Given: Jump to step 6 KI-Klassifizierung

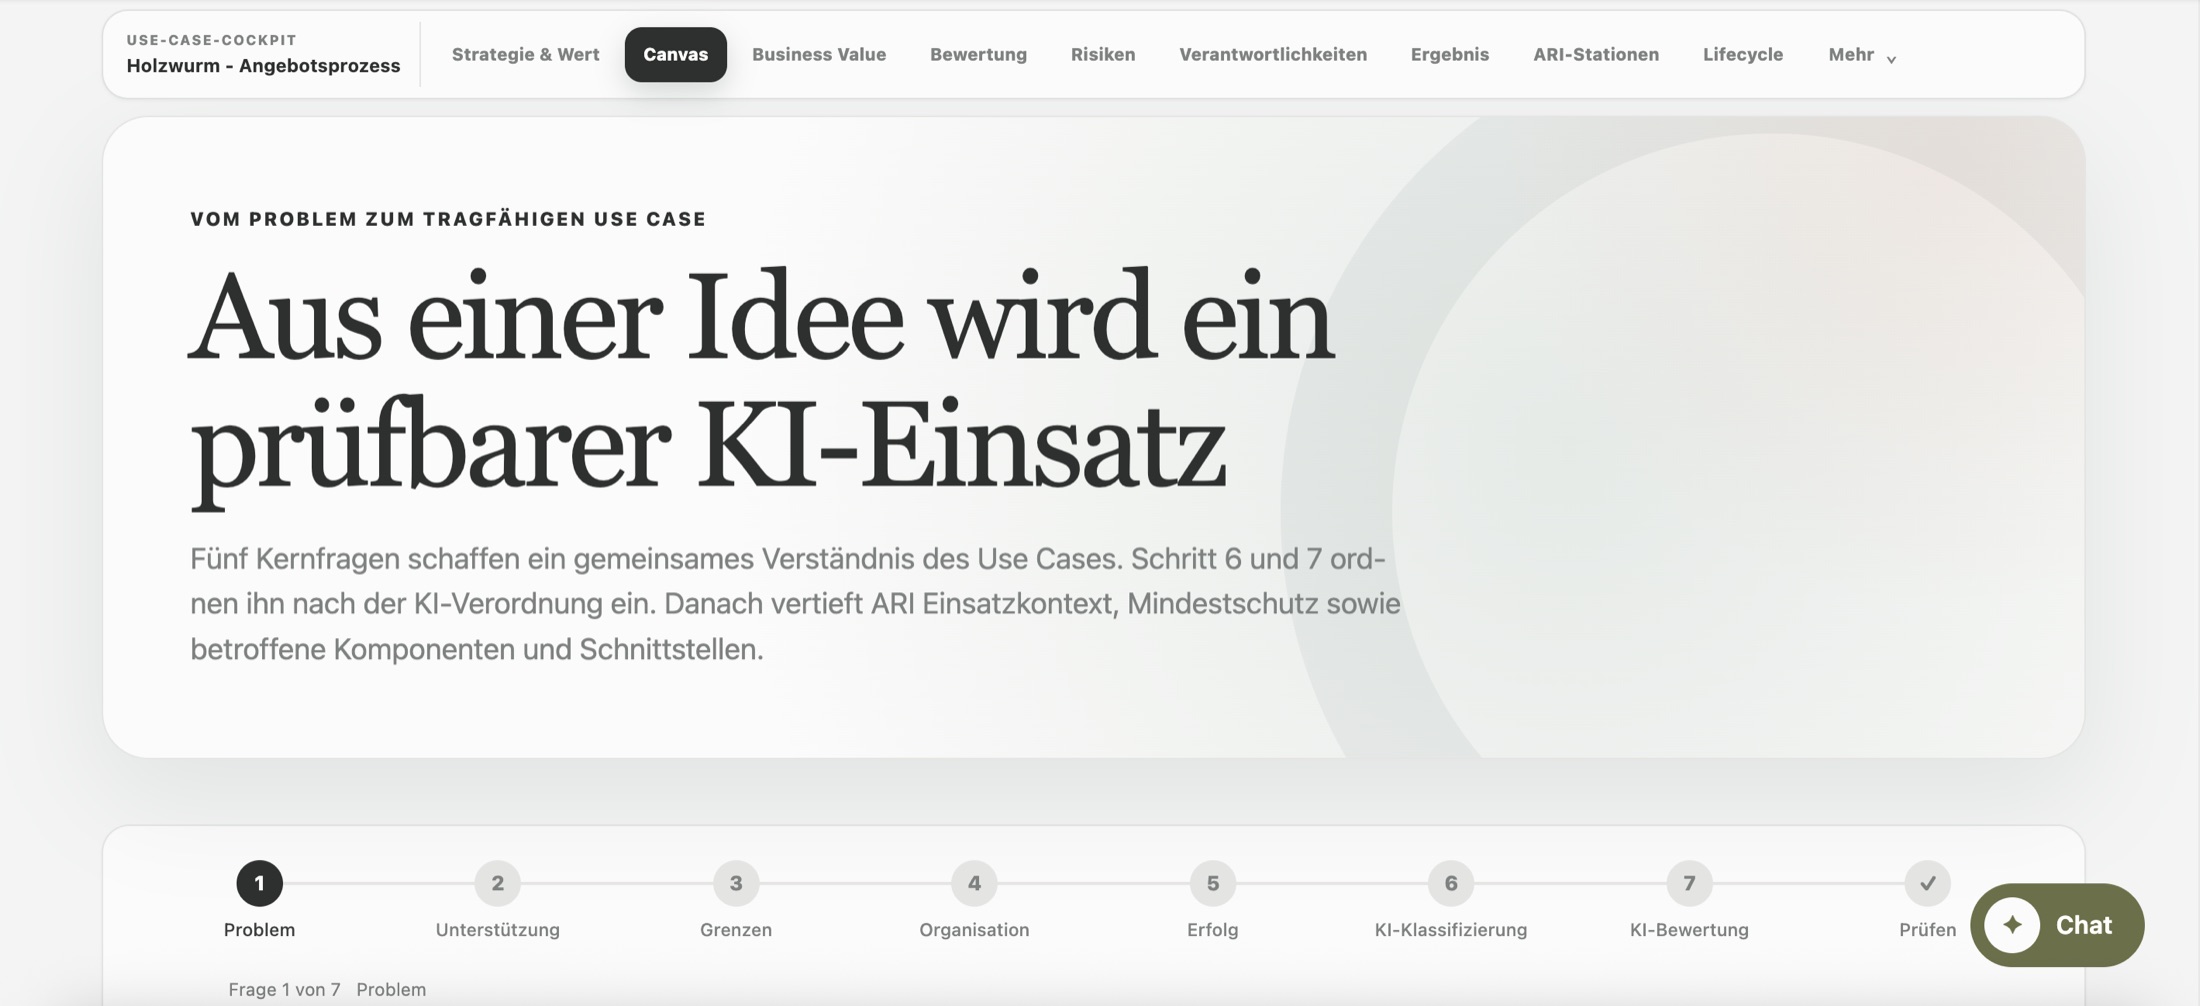Looking at the screenshot, I should coord(1451,883).
